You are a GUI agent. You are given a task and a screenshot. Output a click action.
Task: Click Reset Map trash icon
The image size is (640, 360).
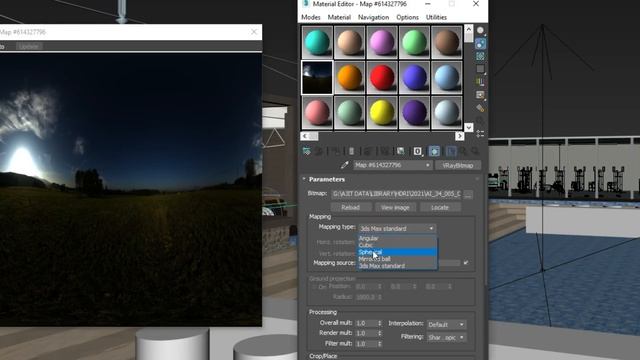coord(351,151)
